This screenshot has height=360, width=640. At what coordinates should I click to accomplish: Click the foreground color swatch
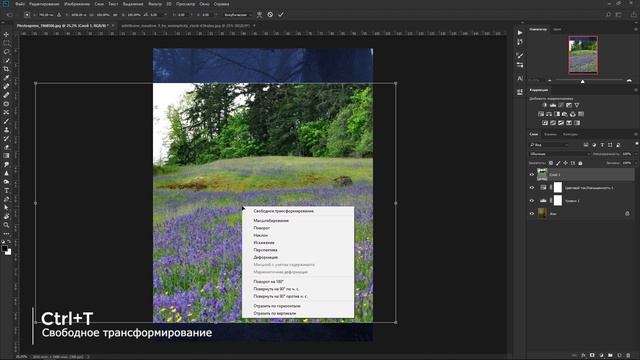[4, 248]
